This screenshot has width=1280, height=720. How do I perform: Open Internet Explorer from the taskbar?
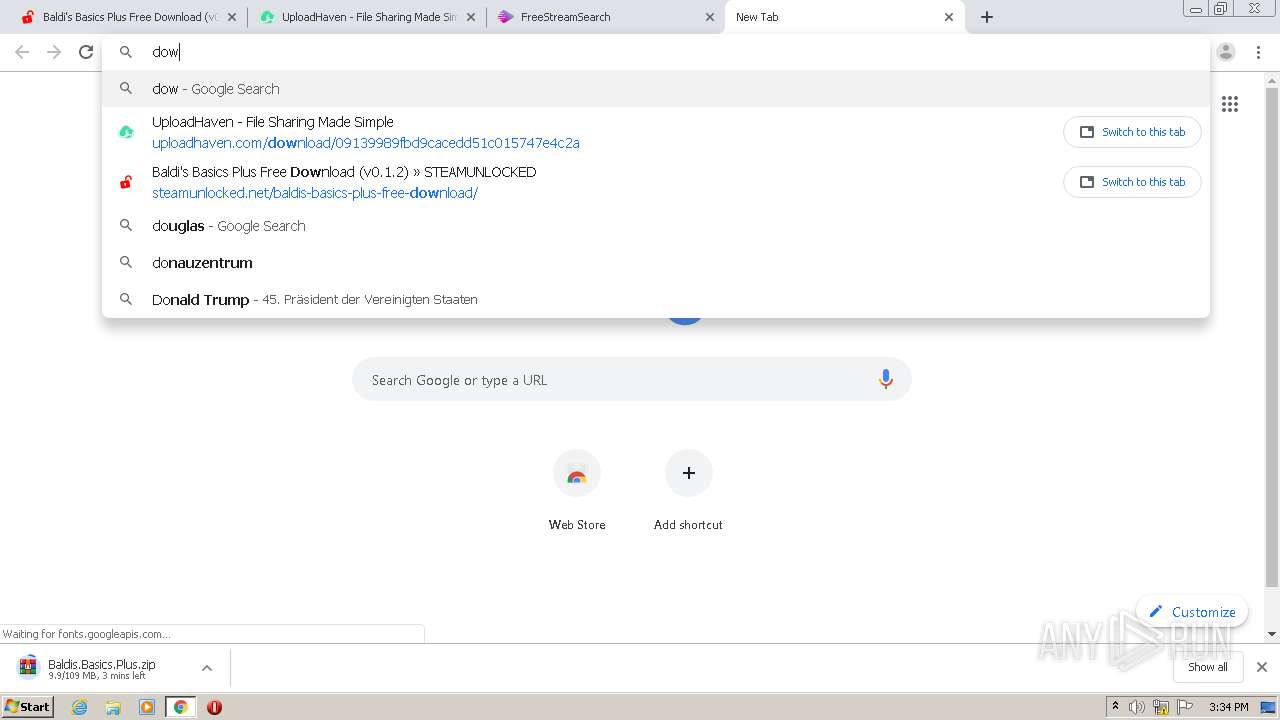(x=79, y=707)
